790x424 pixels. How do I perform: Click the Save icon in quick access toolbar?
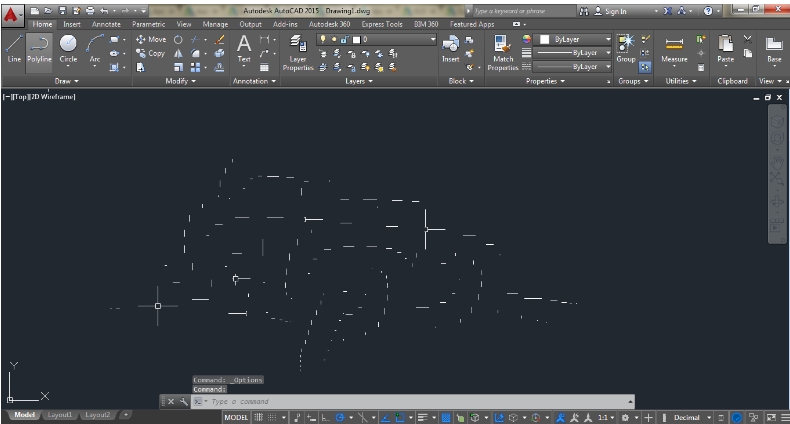coord(62,11)
